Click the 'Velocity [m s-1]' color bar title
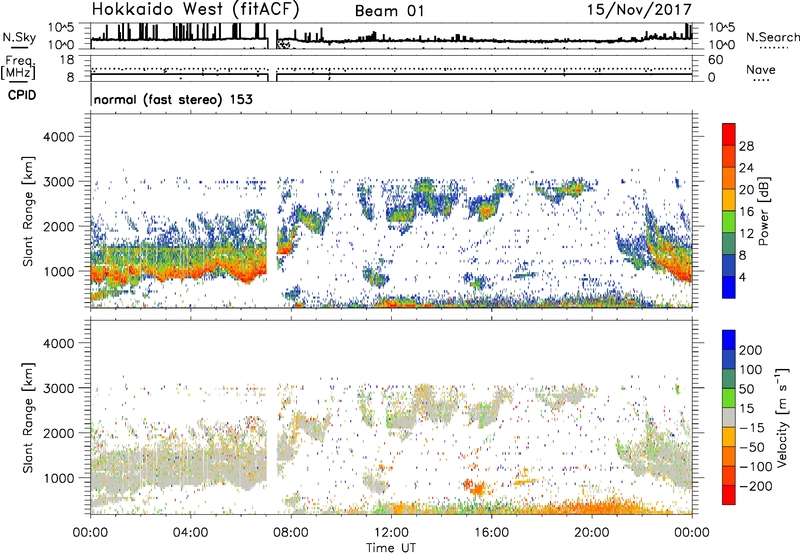 (x=782, y=417)
